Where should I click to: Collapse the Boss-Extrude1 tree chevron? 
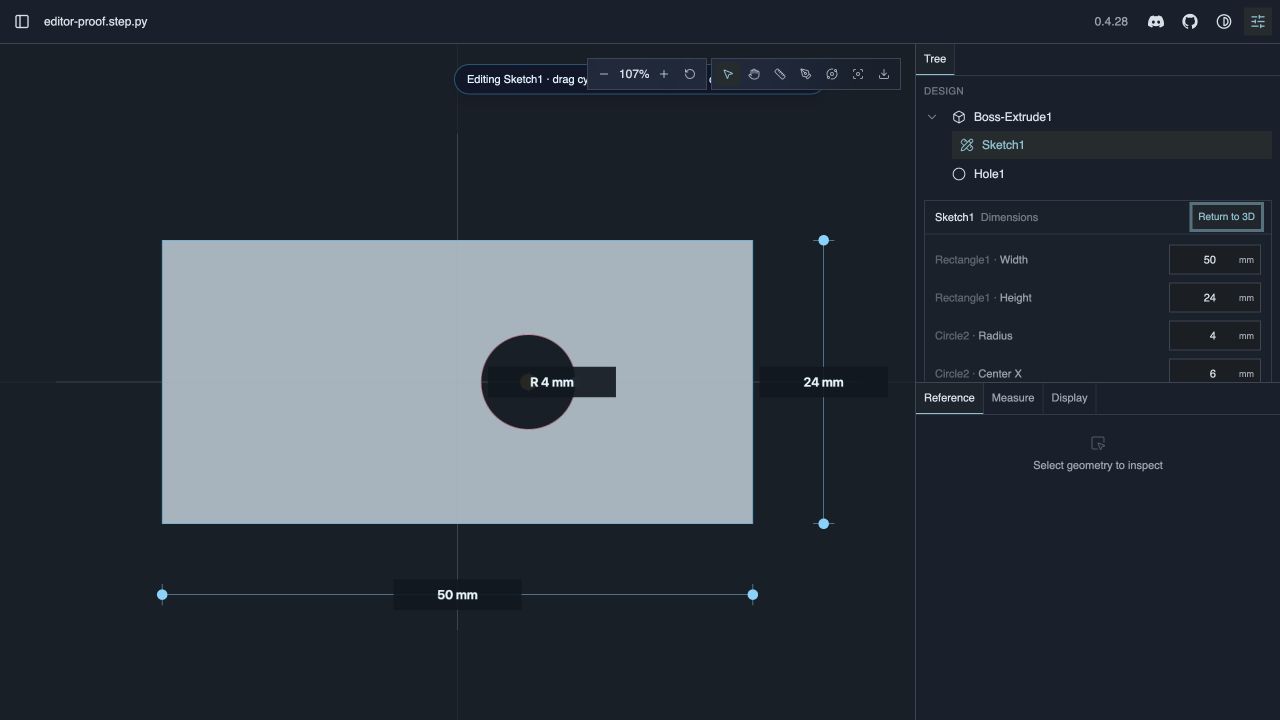pos(932,117)
